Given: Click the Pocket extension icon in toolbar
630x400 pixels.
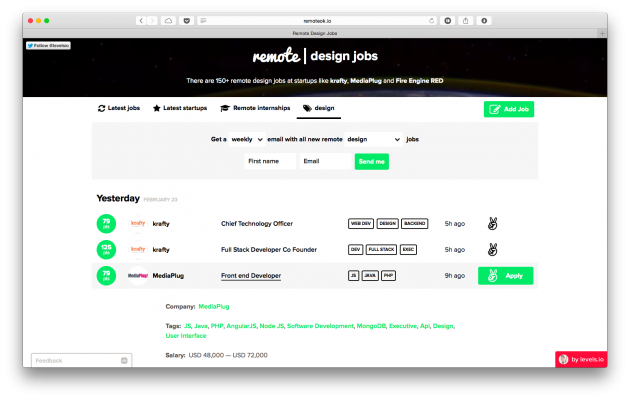Looking at the screenshot, I should pos(185,20).
